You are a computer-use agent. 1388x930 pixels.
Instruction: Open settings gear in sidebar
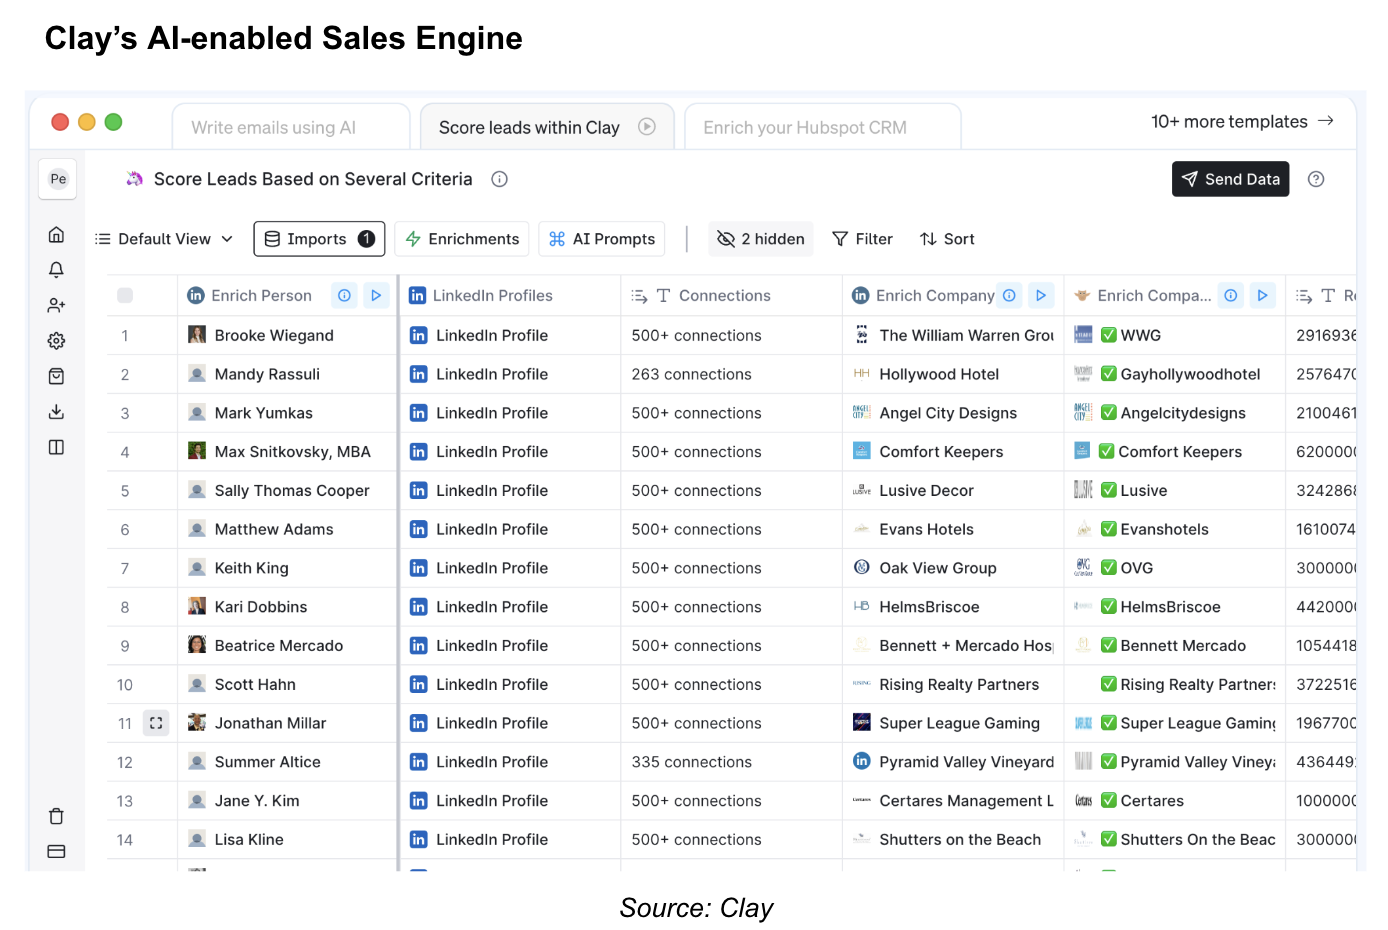(57, 341)
